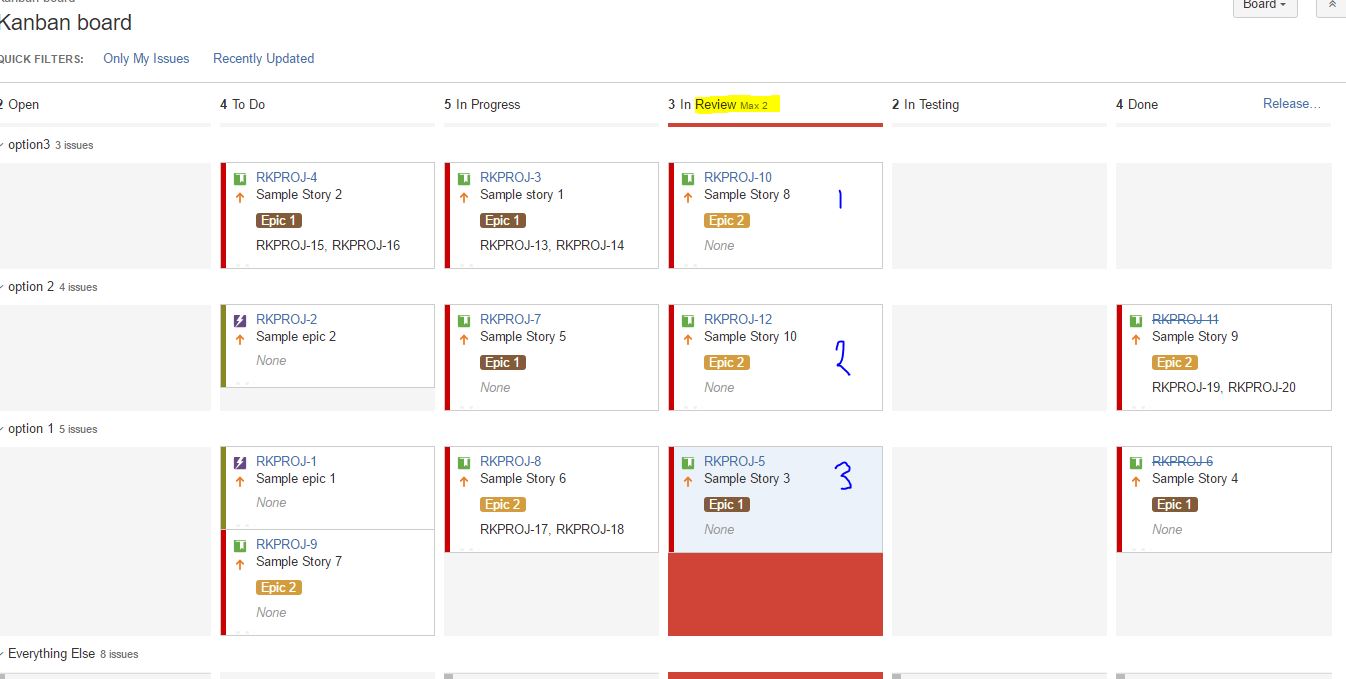Open issue RKPROJ-12

coord(738,319)
